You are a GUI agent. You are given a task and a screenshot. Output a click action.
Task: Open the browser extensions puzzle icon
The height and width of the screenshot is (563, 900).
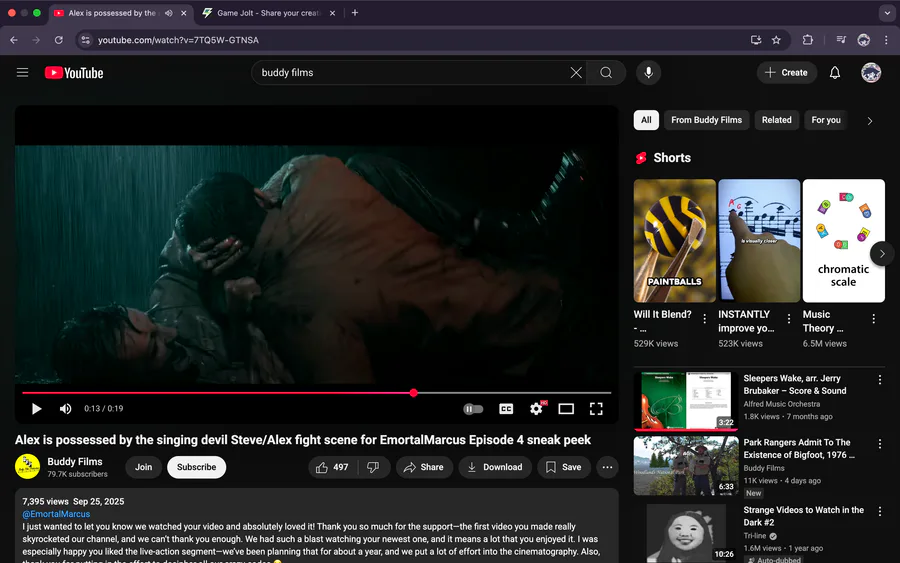[x=808, y=40]
